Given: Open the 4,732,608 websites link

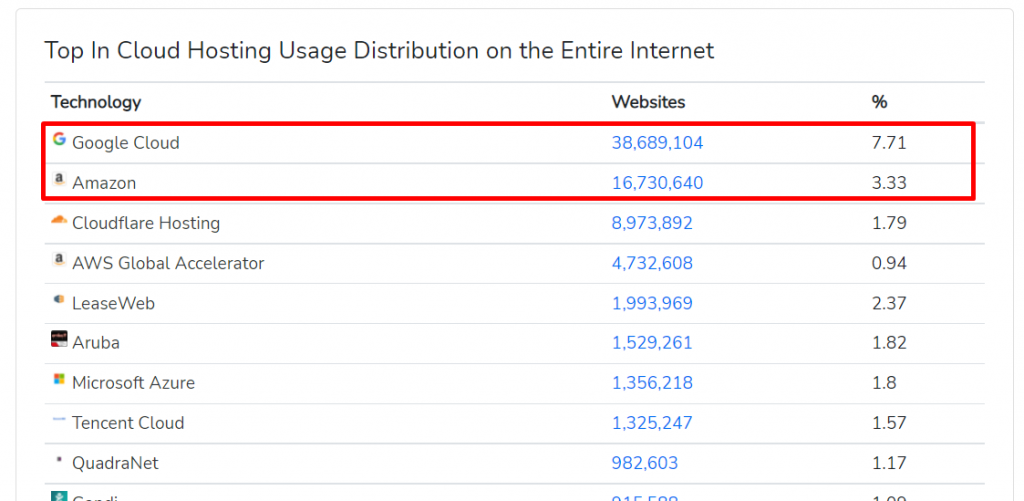Looking at the screenshot, I should coord(652,263).
